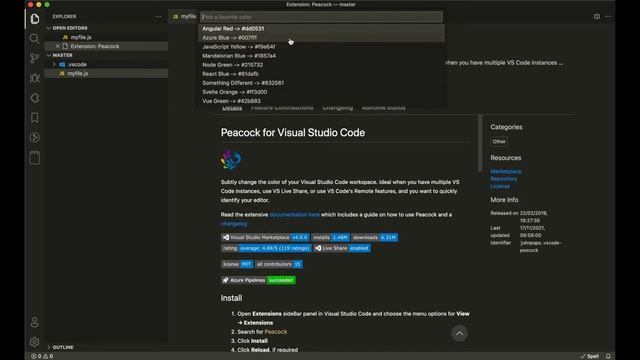Click the Peacock for Visual Studio Code heading
This screenshot has height=360, width=640.
click(x=293, y=133)
